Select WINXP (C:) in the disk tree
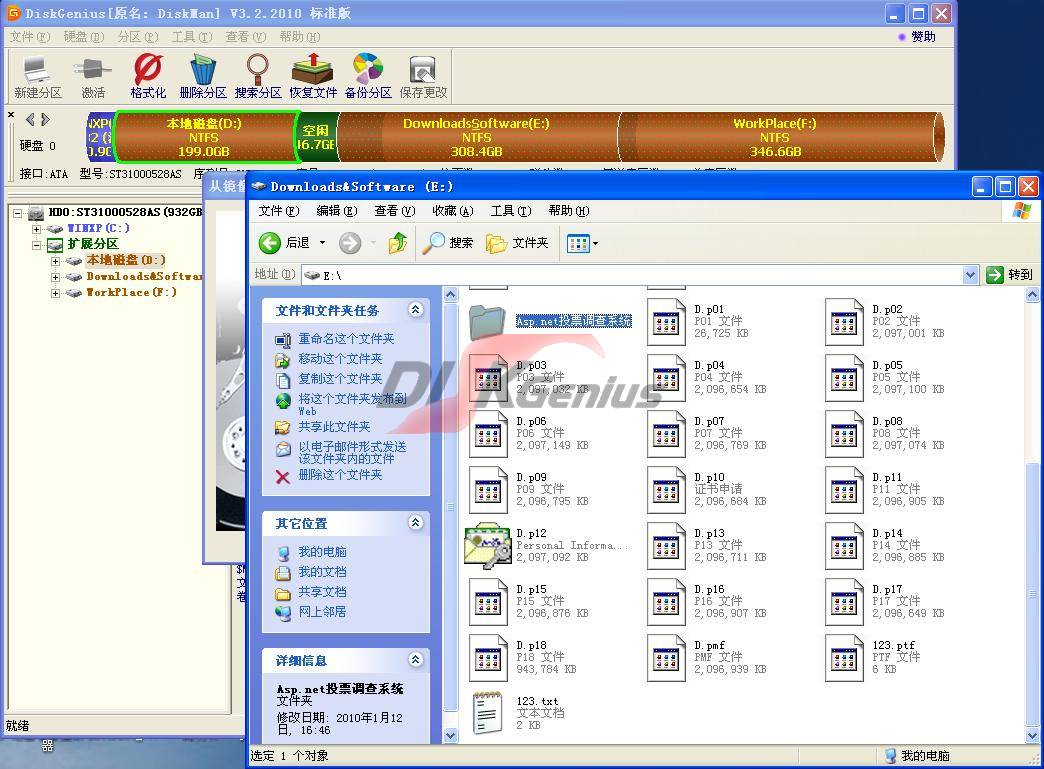Viewport: 1044px width, 769px height. [x=98, y=228]
